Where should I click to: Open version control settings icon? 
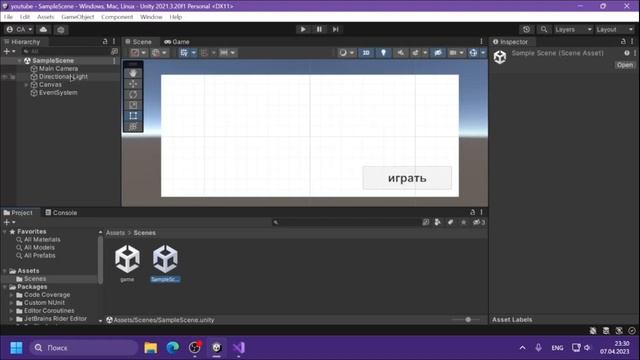[x=61, y=29]
